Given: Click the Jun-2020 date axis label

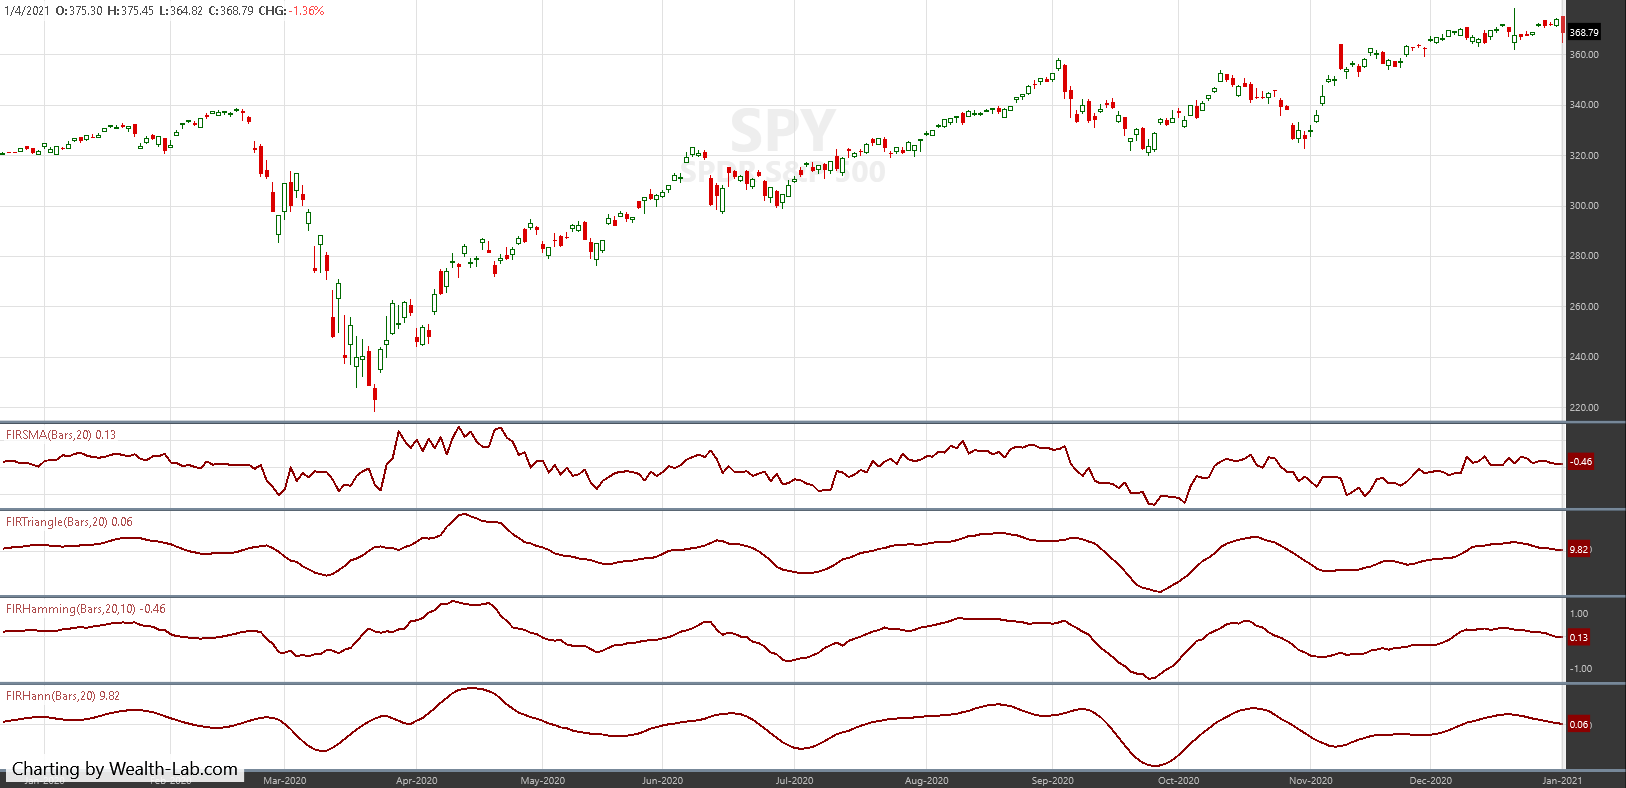Looking at the screenshot, I should pos(662,780).
